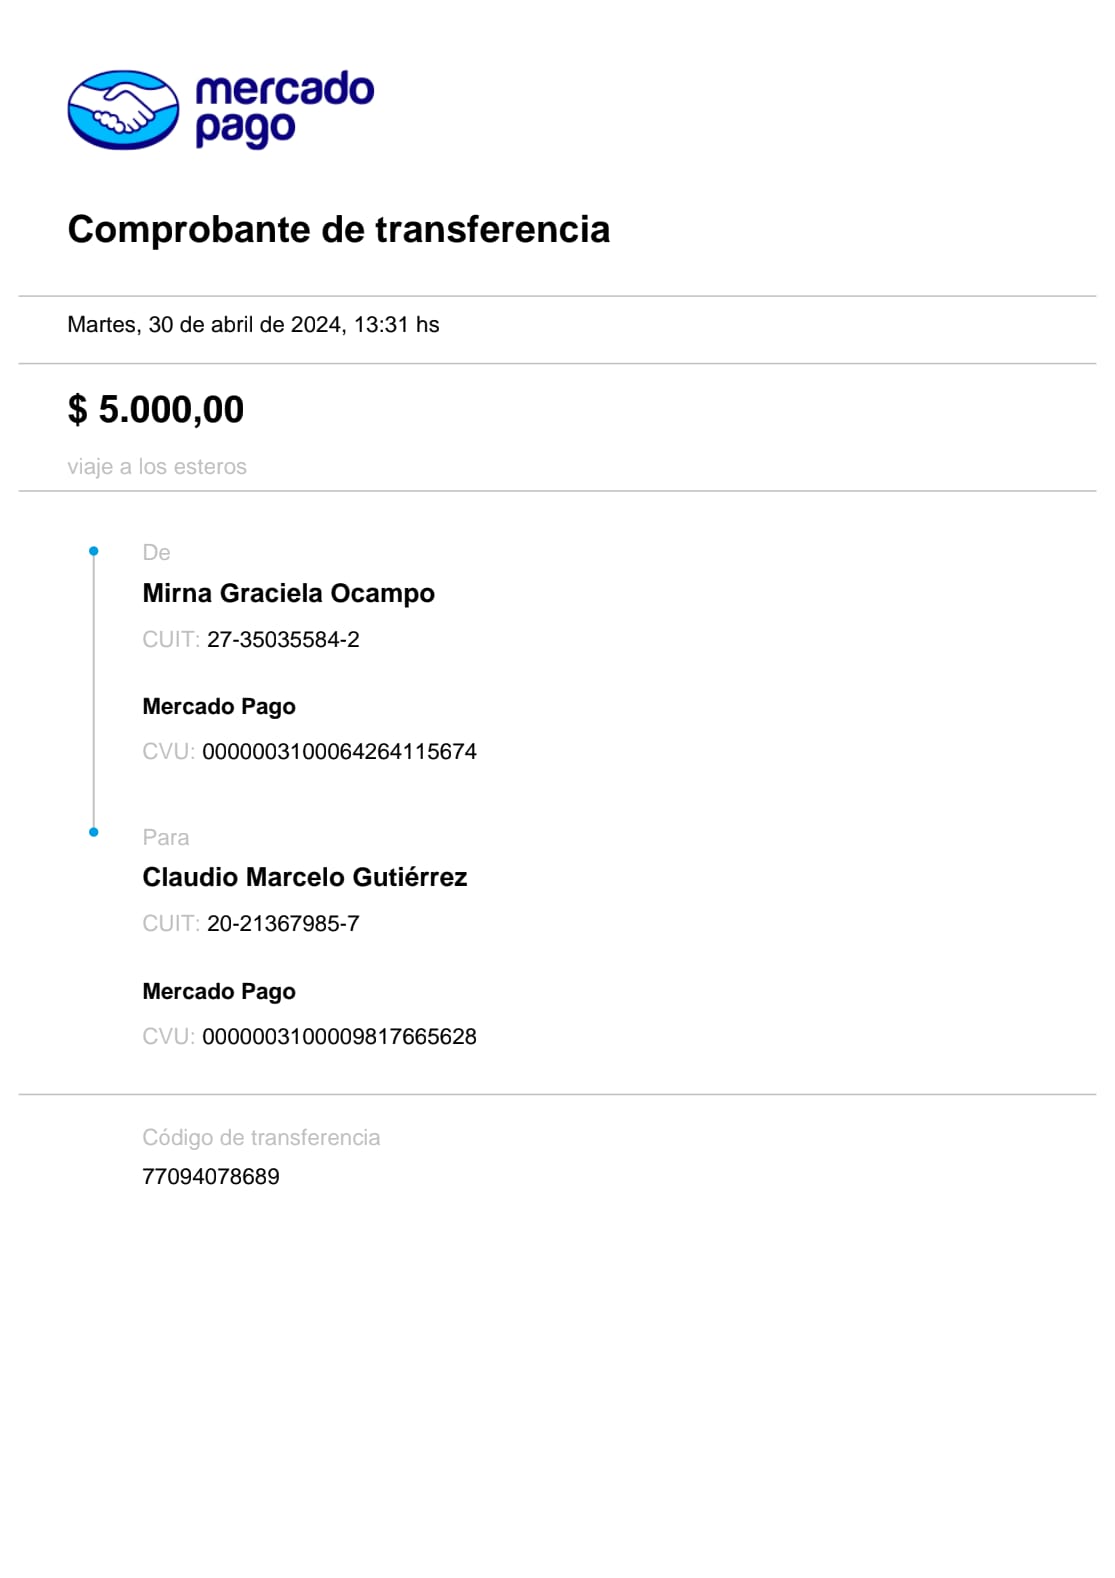
Task: Click the date Martes, 30 de abril
Action: (x=253, y=325)
